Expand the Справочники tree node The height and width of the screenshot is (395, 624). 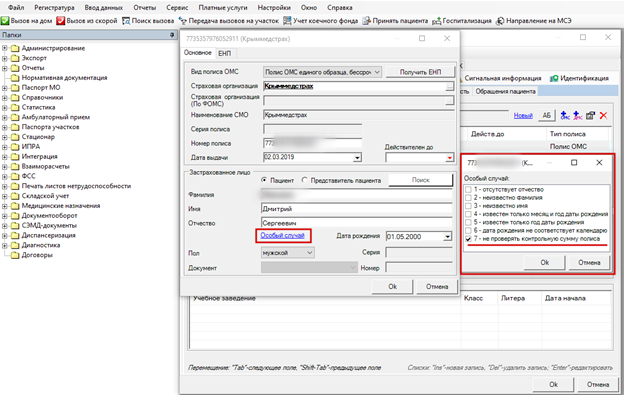click(x=5, y=97)
